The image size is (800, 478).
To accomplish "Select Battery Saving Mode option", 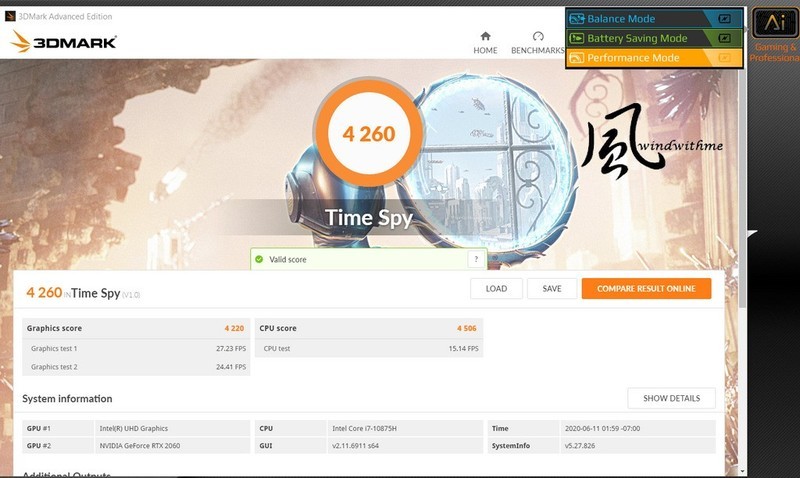I will pos(654,38).
